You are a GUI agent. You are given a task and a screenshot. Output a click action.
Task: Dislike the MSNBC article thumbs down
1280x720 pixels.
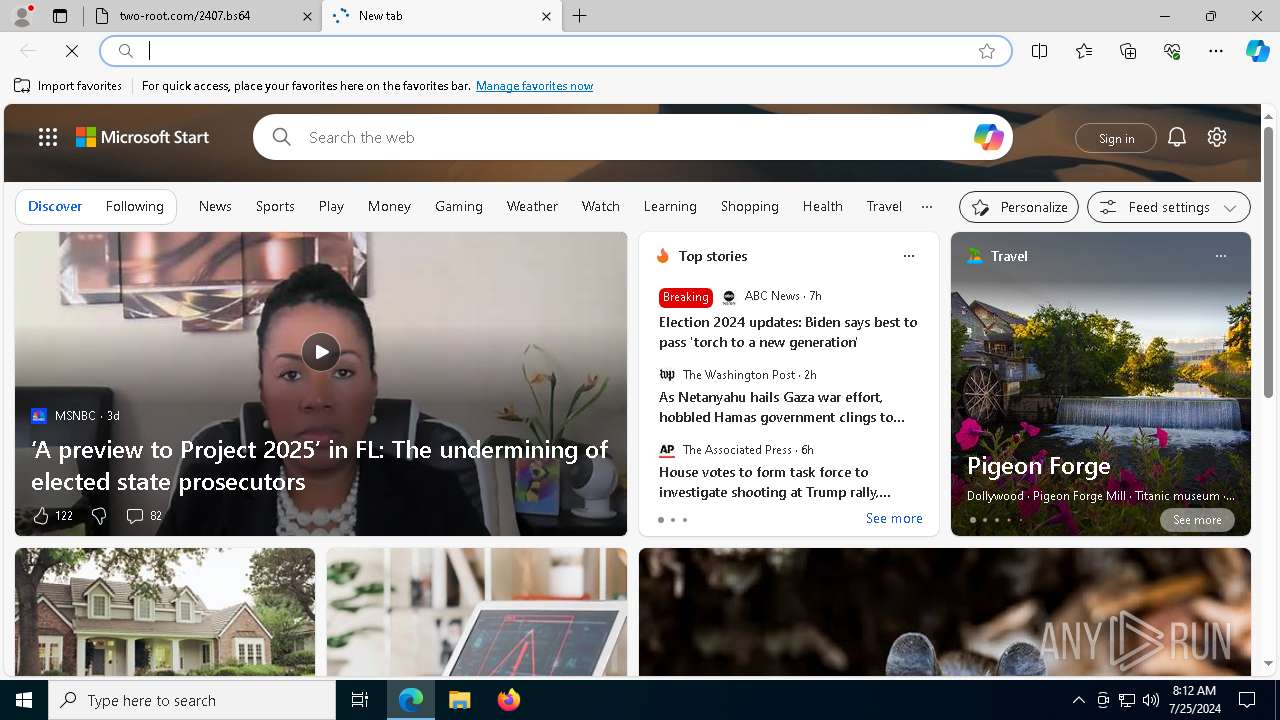[98, 516]
